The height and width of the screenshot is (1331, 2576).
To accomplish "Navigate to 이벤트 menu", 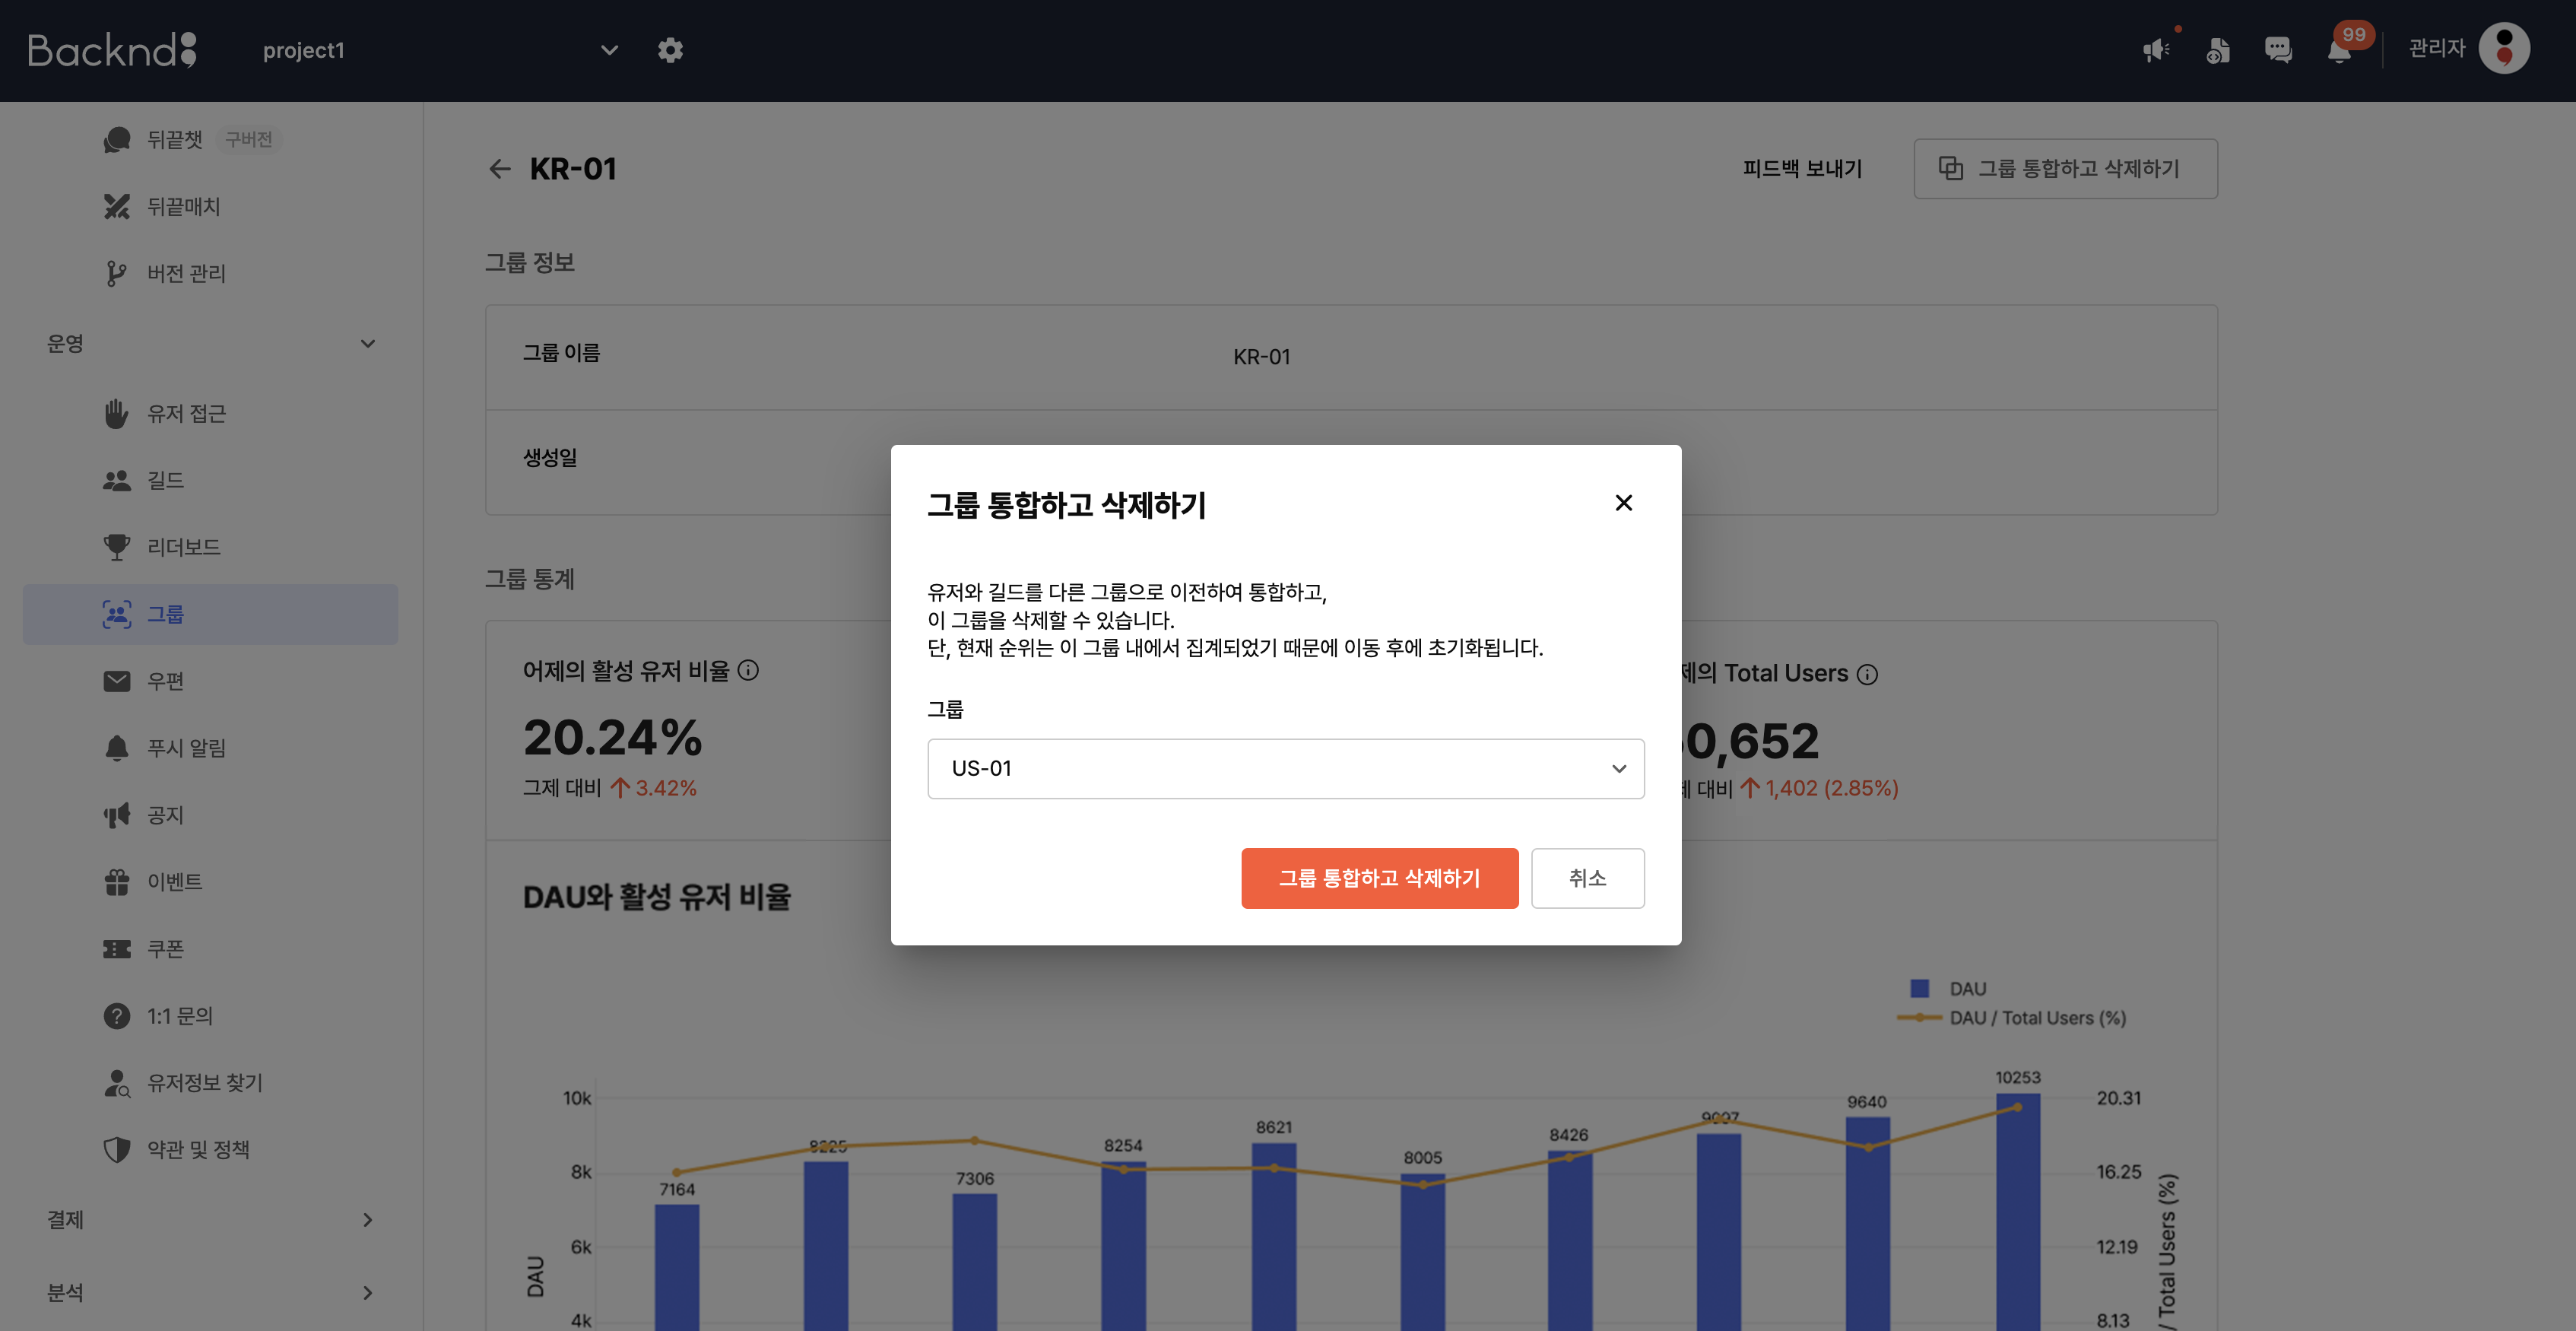I will (x=174, y=882).
